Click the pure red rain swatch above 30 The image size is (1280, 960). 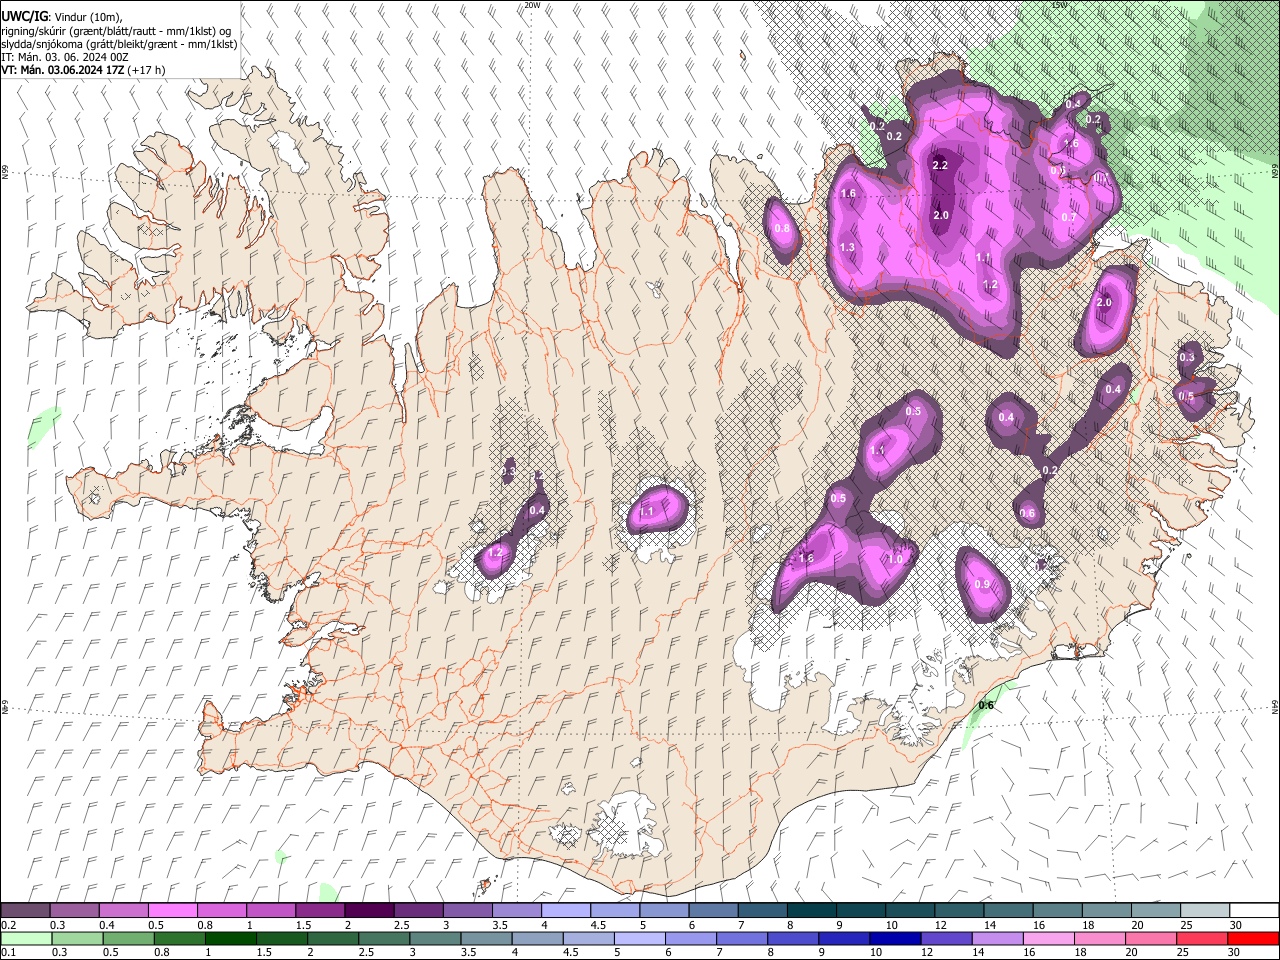(1252, 938)
